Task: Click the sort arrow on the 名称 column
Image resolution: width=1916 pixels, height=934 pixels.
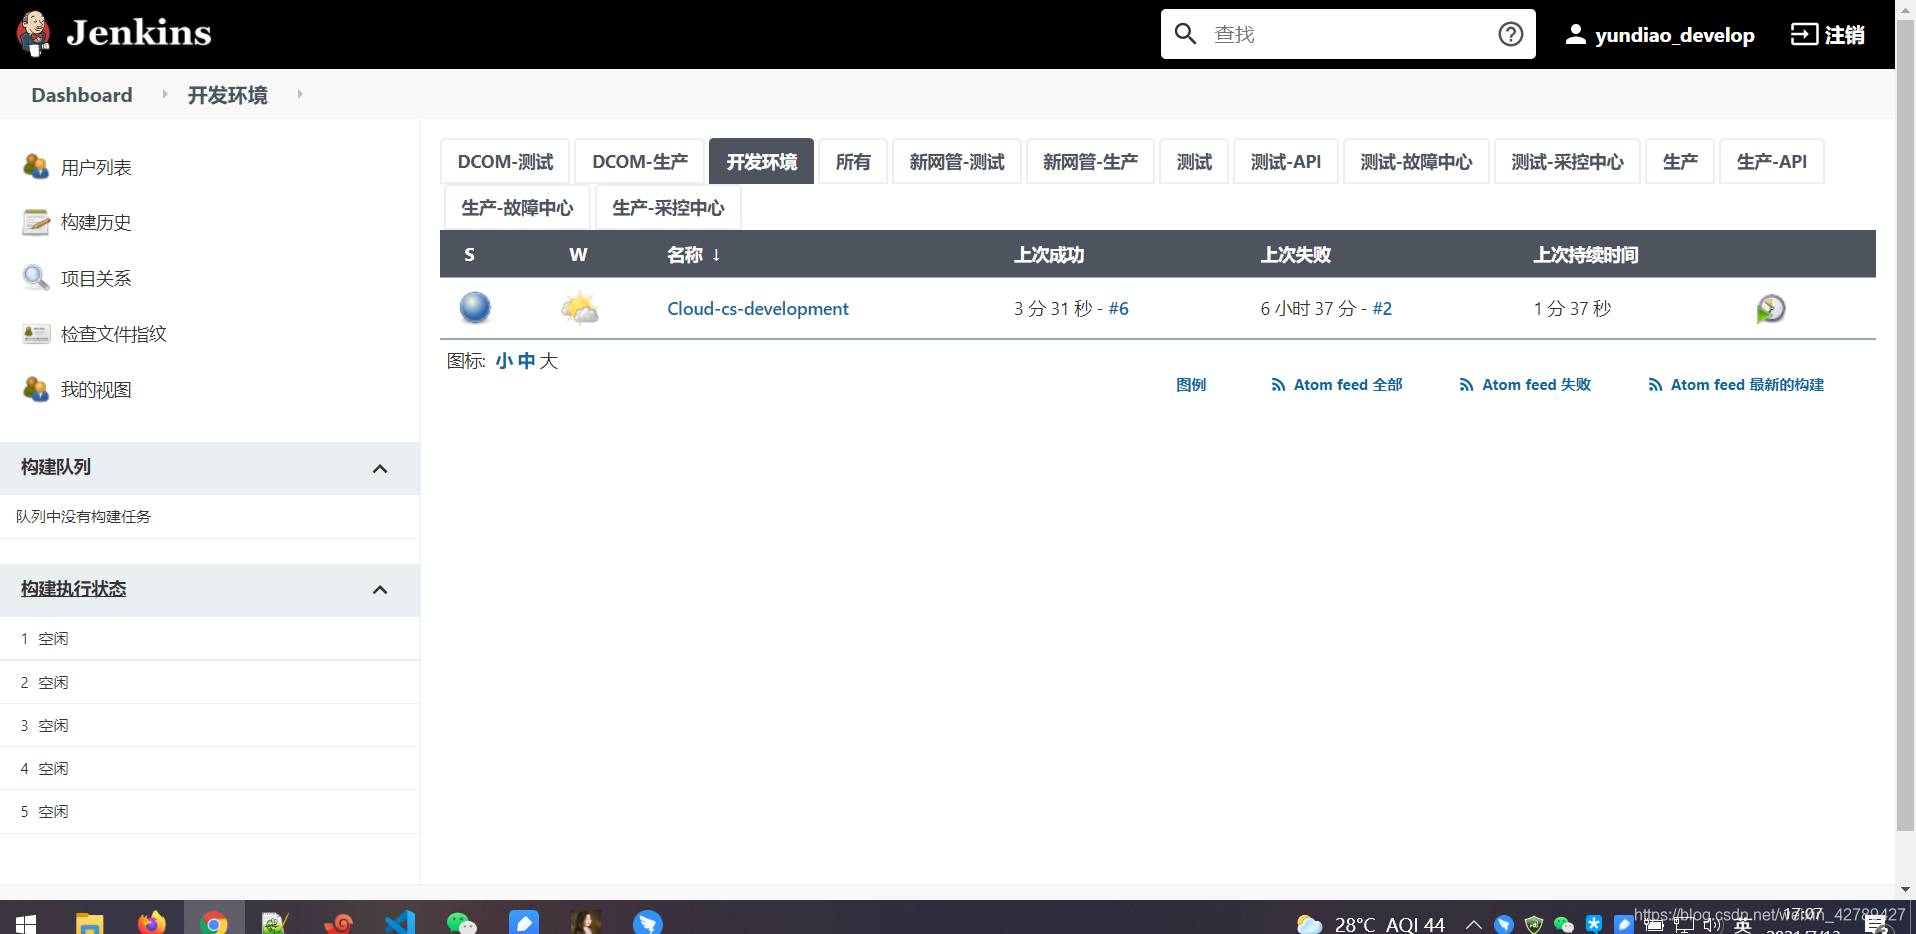Action: [717, 255]
